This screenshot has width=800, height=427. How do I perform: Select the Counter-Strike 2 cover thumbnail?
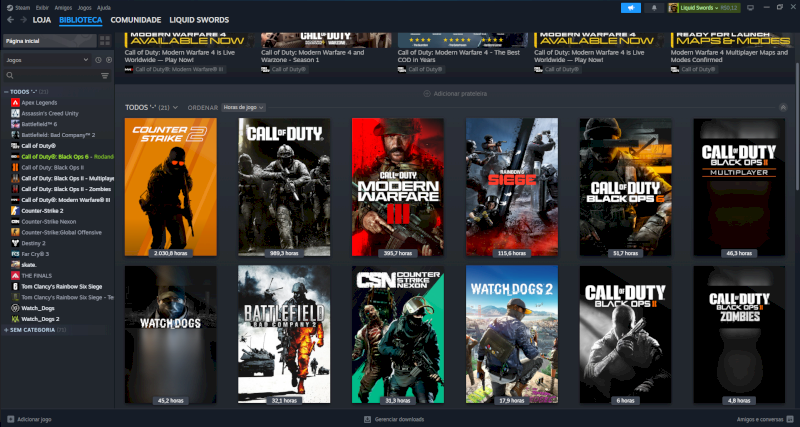[170, 187]
